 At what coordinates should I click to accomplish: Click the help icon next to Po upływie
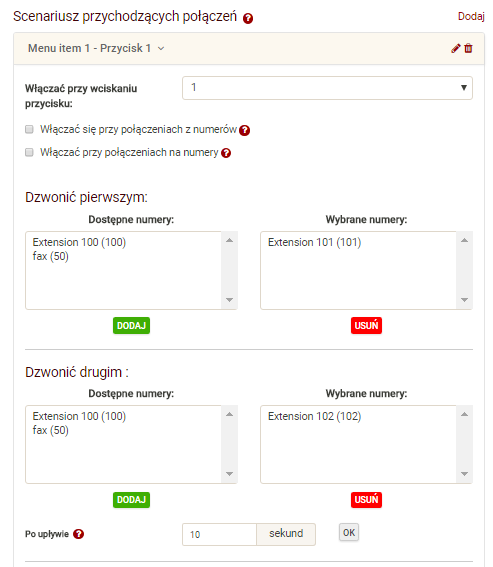point(78,534)
